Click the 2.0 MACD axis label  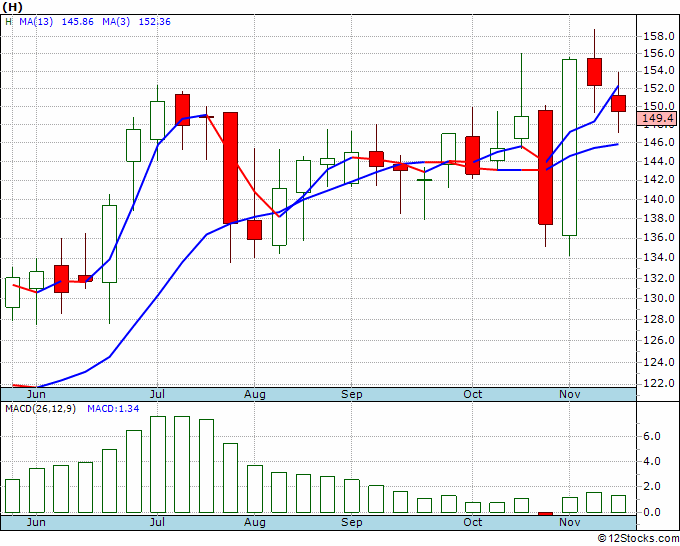pos(652,487)
